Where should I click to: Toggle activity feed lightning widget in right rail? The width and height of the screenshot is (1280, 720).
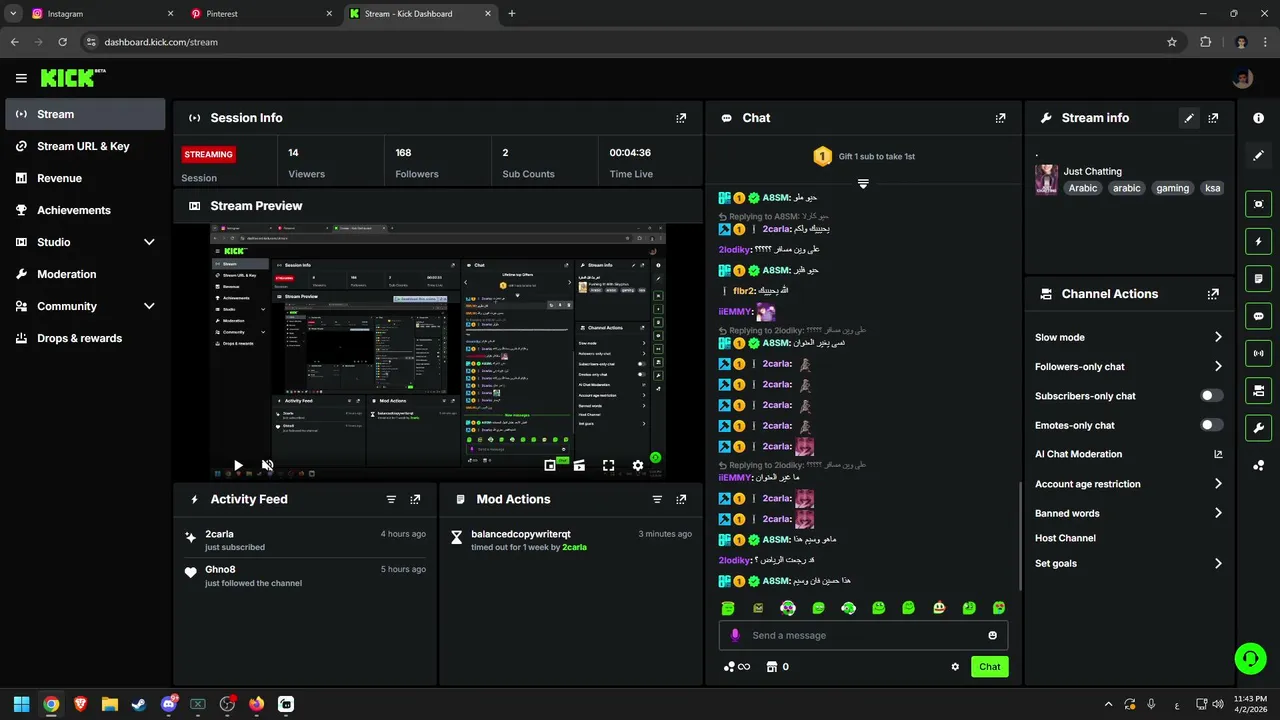[1258, 241]
